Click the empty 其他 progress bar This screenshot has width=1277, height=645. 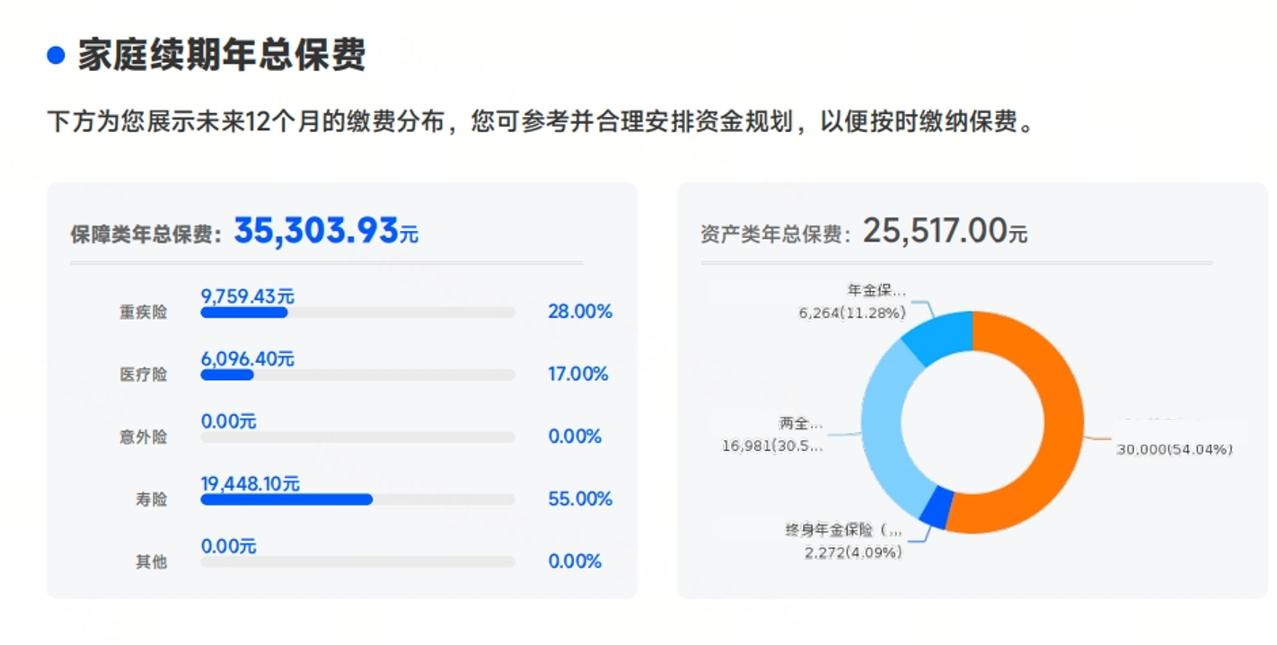pyautogui.click(x=357, y=562)
